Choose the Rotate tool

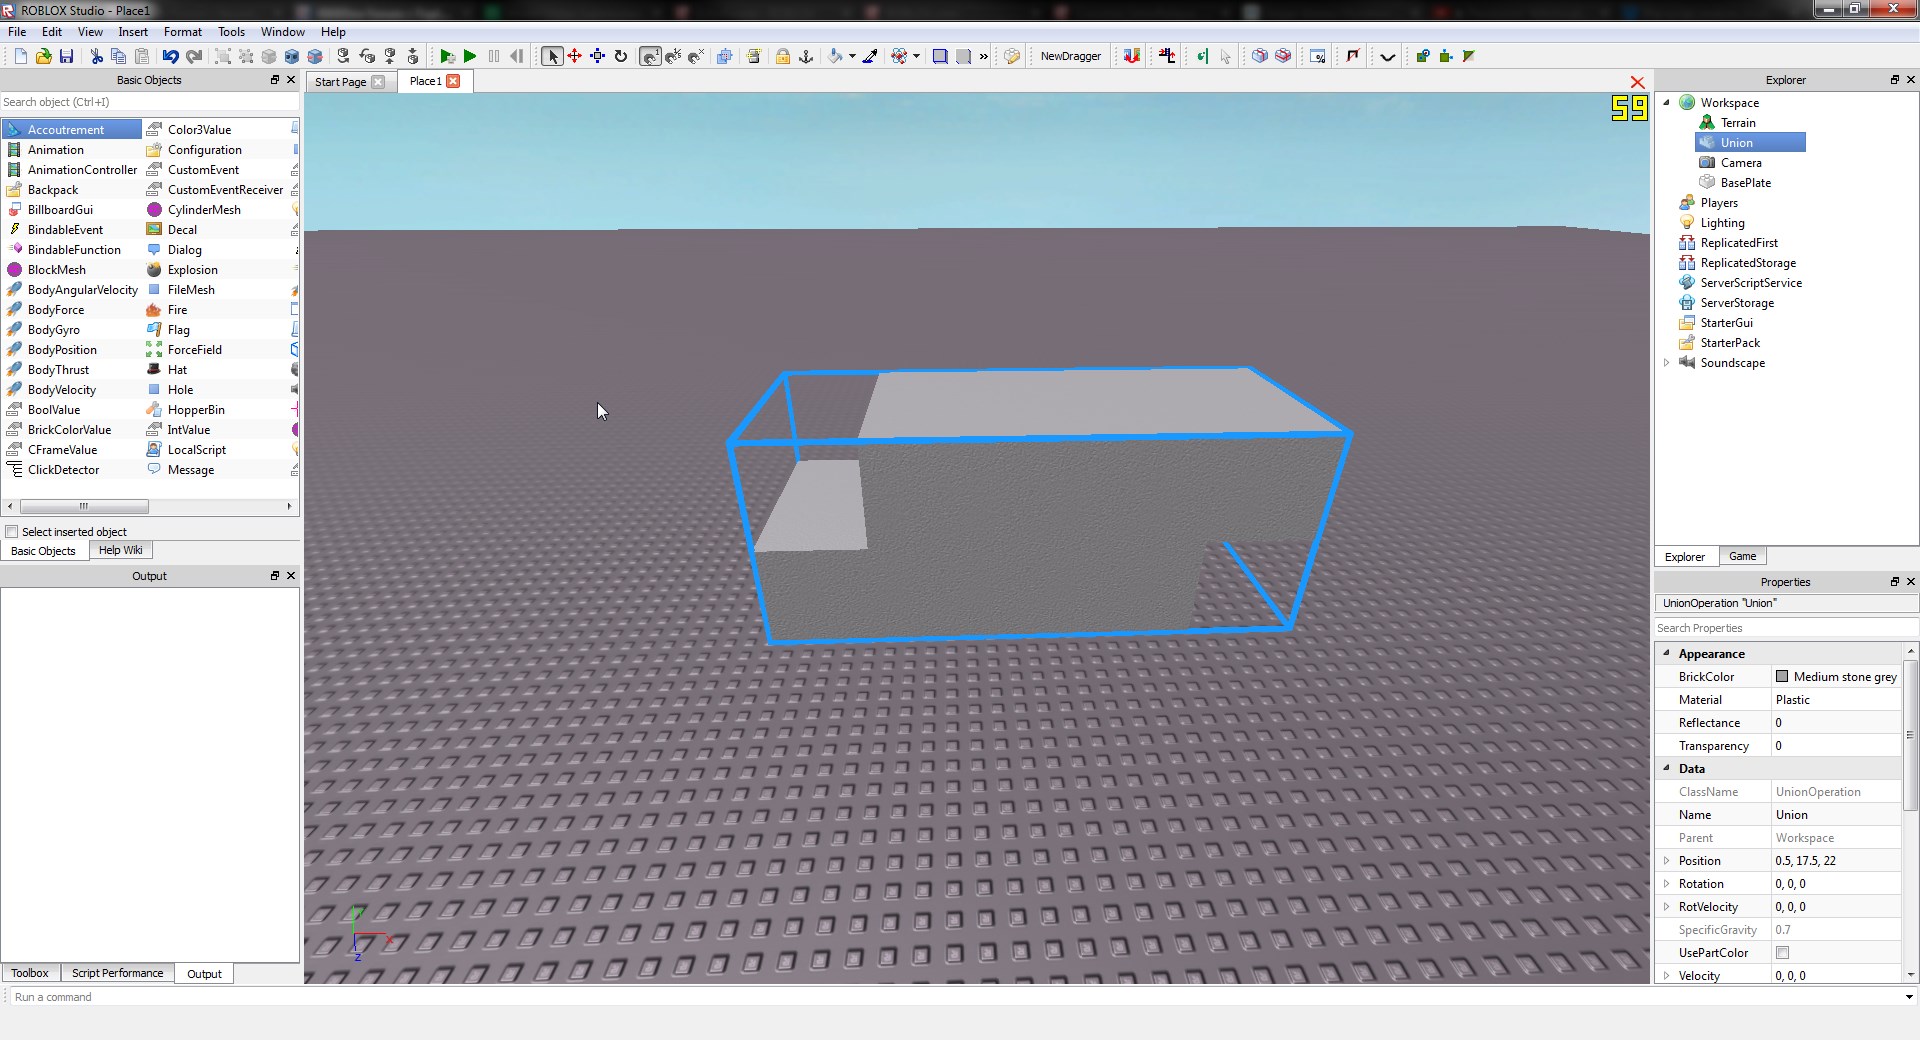620,56
